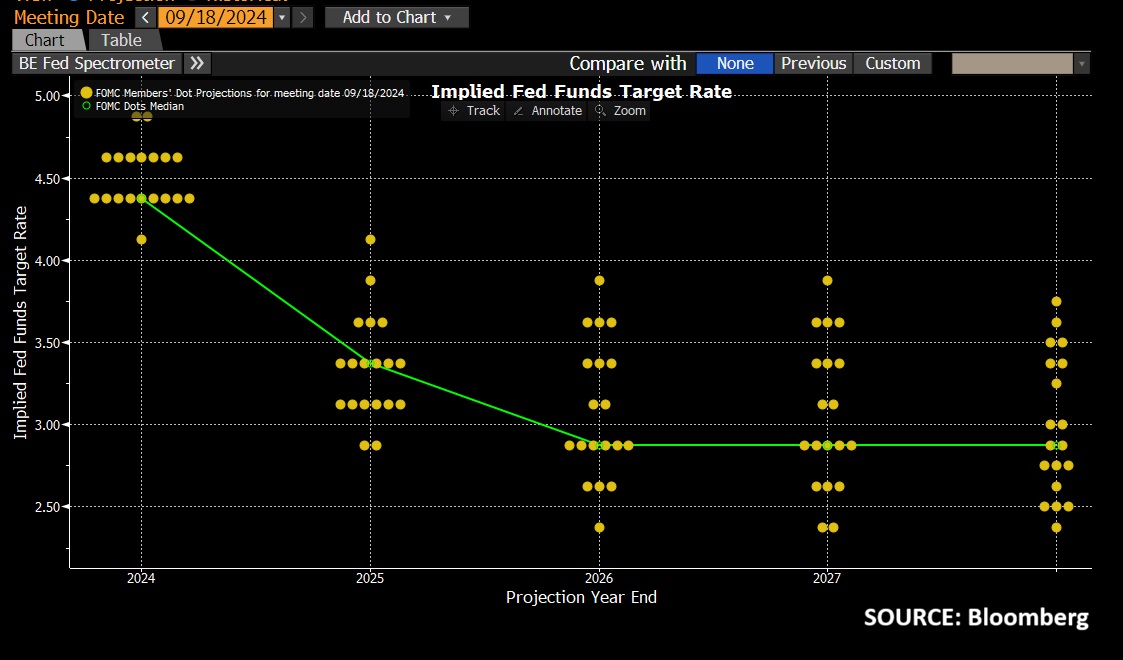Open the meeting date dropdown
This screenshot has width=1123, height=660.
point(282,17)
